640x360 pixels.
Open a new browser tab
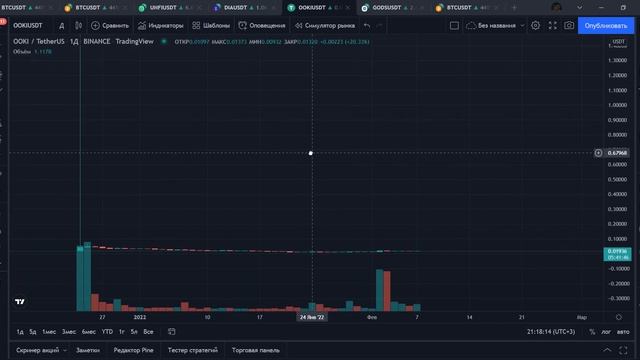tap(514, 7)
